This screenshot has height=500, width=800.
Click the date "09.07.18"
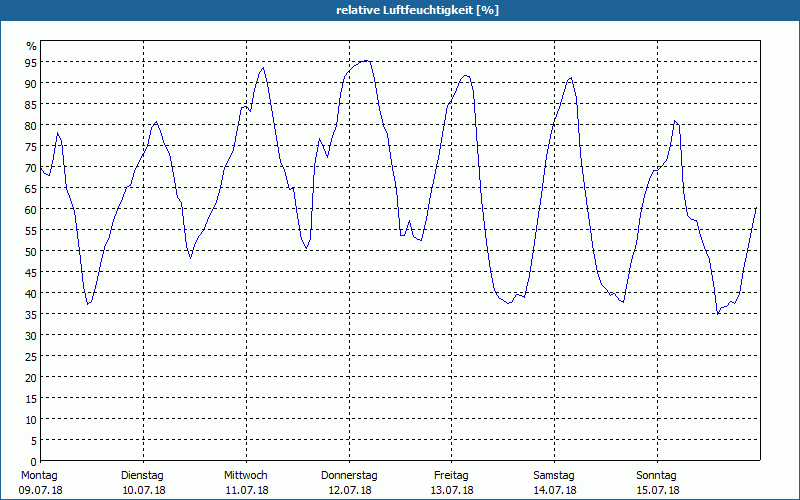tap(41, 490)
